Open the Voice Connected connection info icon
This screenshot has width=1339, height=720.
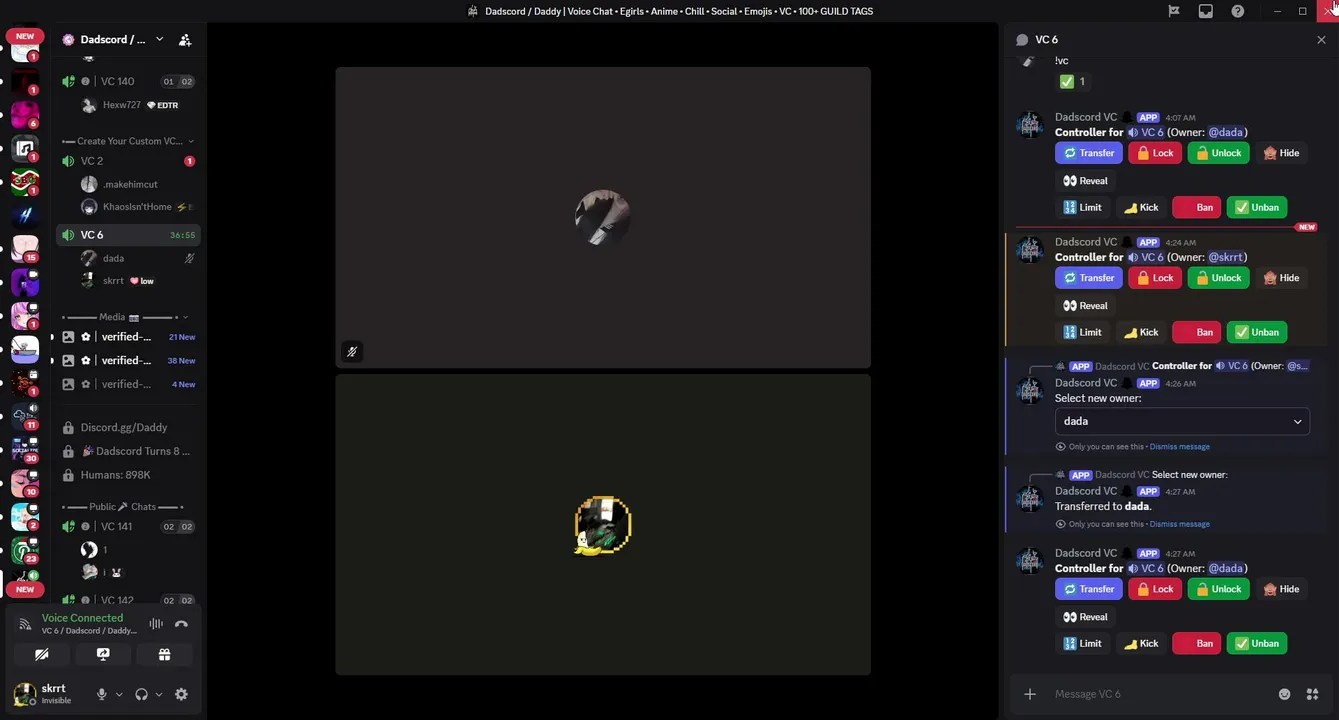point(26,624)
